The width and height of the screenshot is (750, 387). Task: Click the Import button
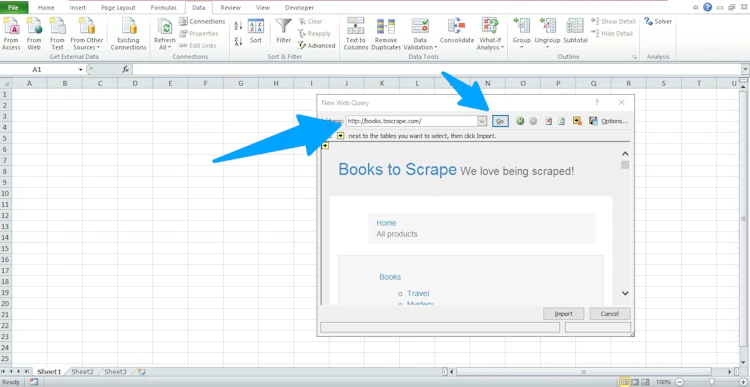pyautogui.click(x=563, y=314)
